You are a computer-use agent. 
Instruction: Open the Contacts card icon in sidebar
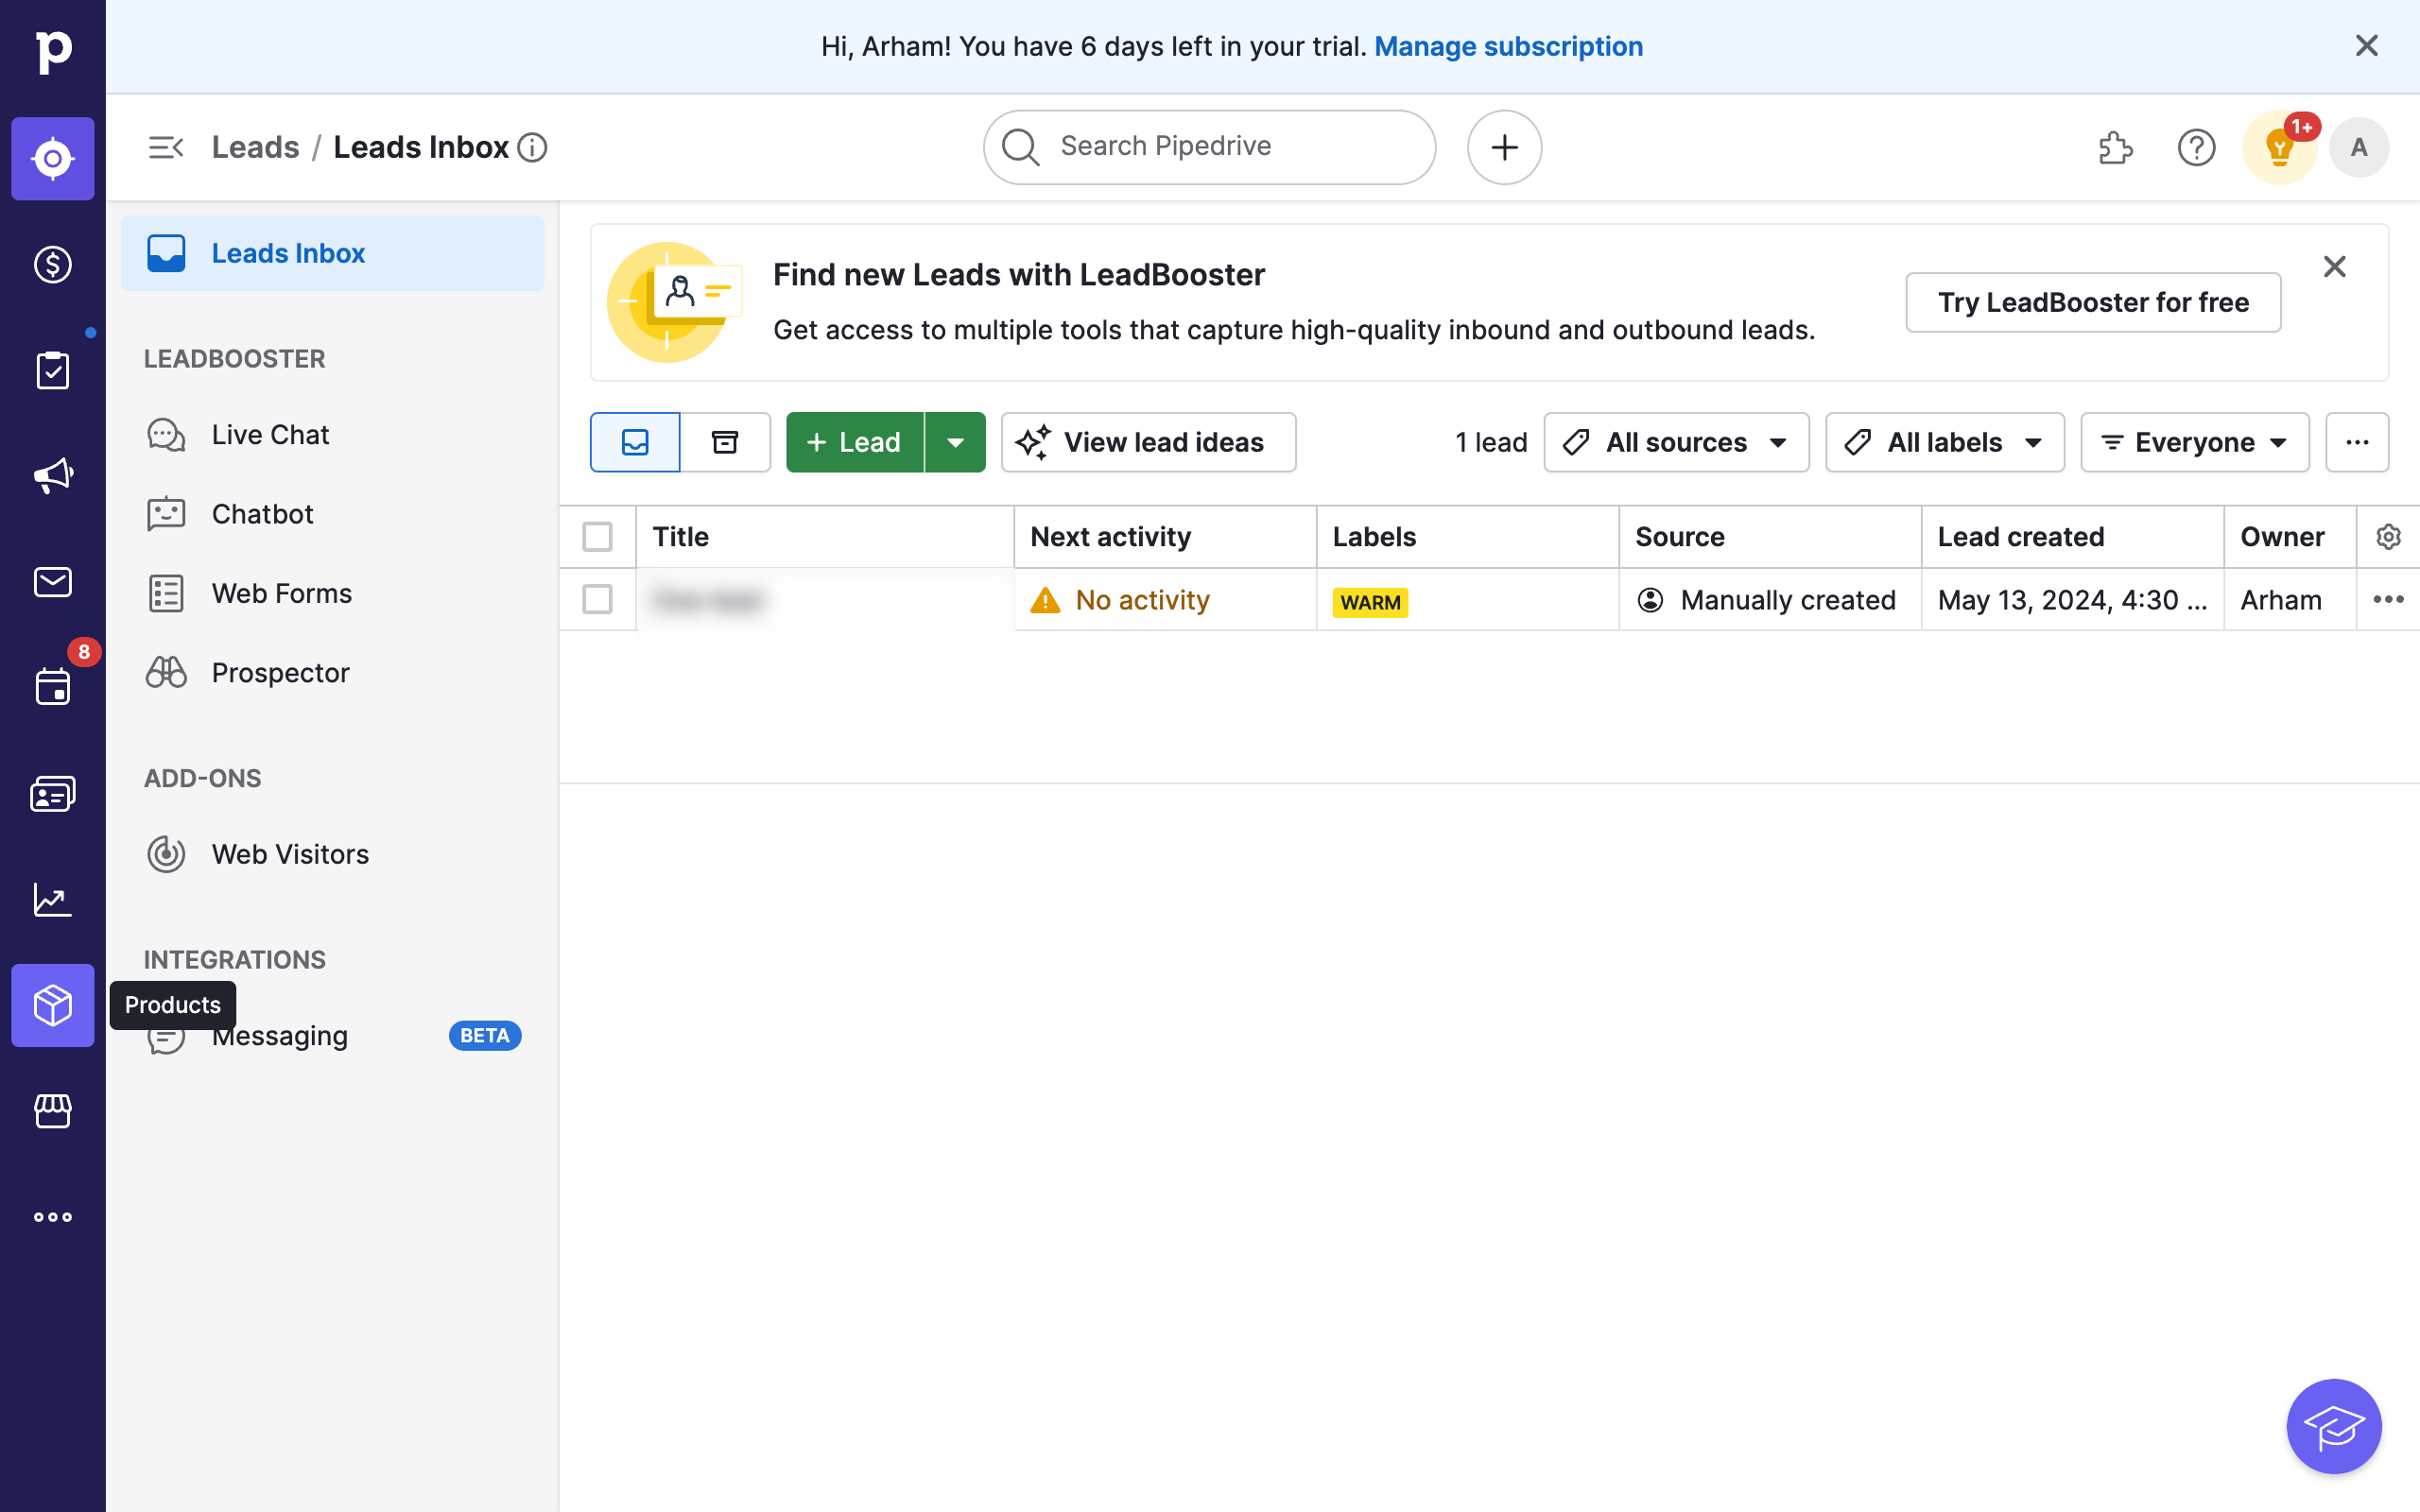[52, 794]
